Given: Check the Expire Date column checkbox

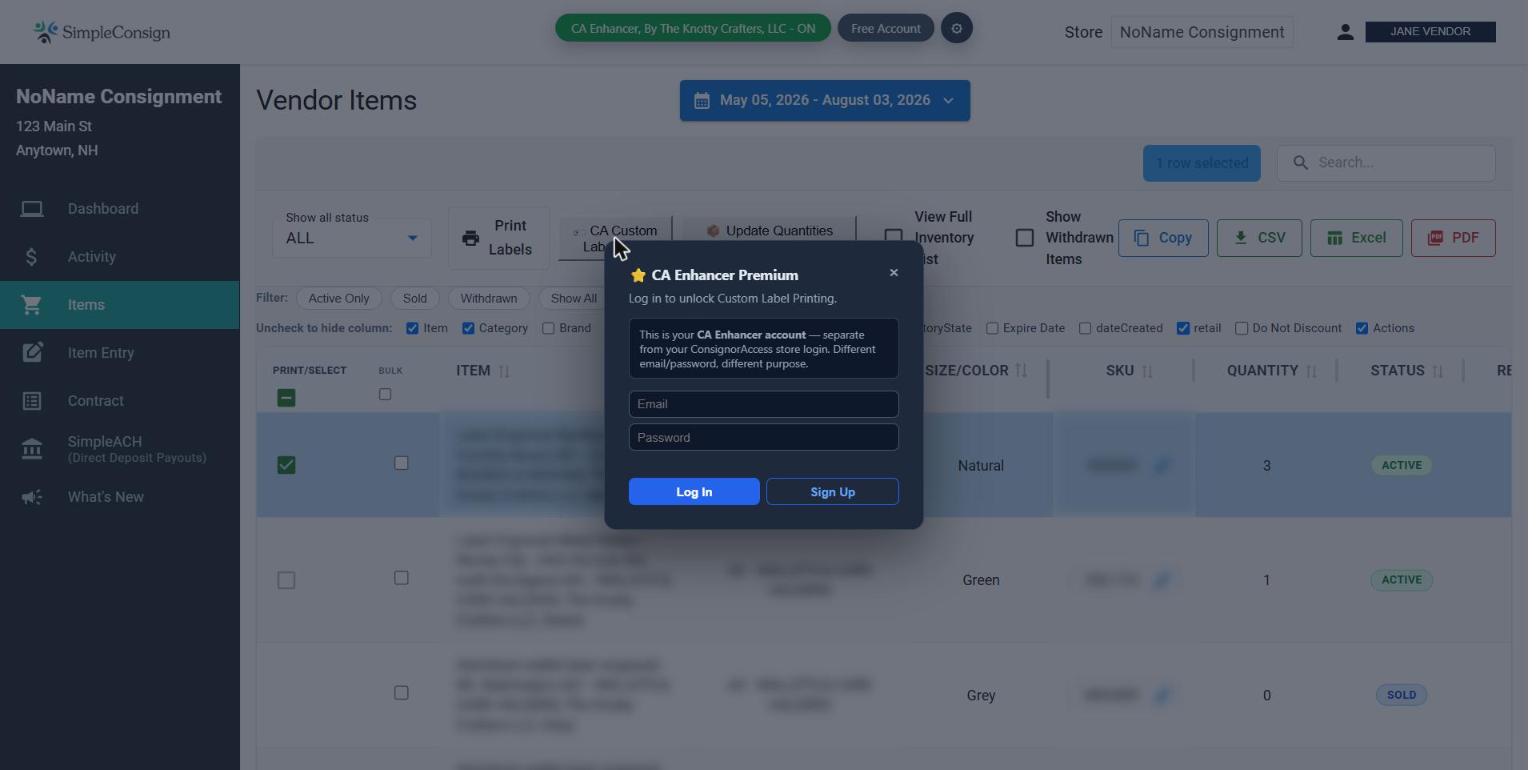Looking at the screenshot, I should (x=992, y=328).
